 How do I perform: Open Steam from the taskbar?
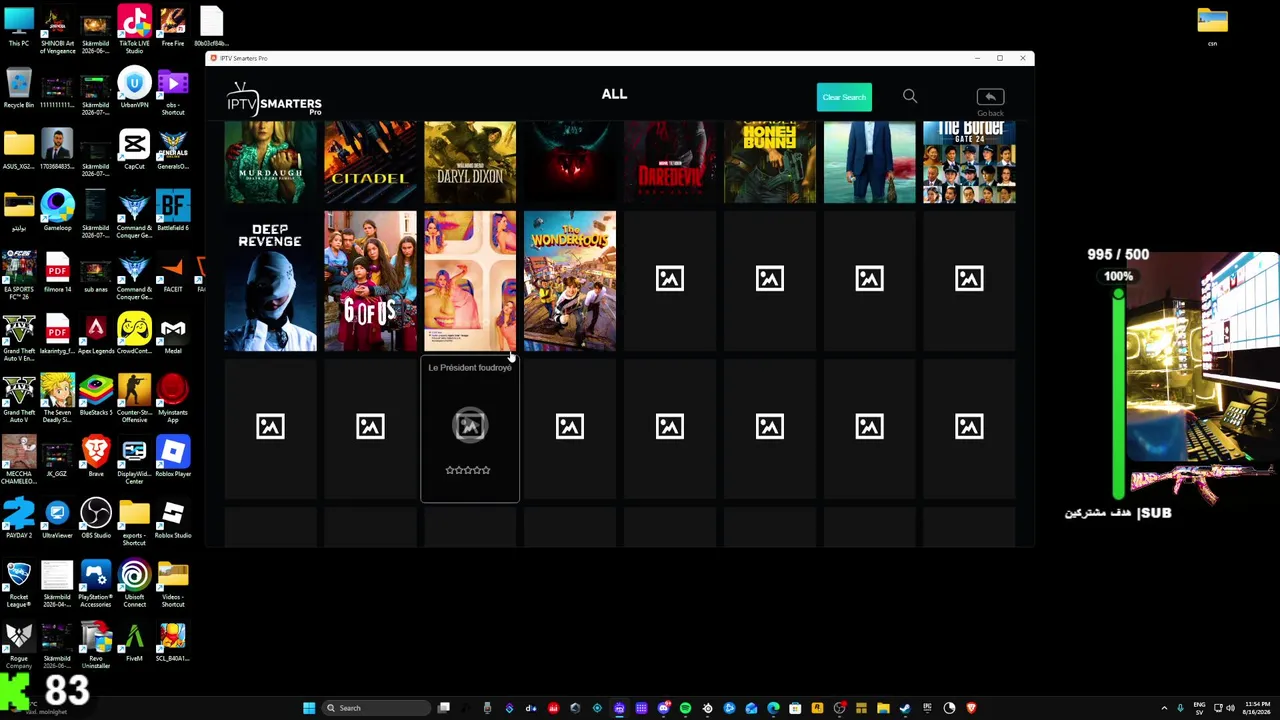(x=905, y=708)
